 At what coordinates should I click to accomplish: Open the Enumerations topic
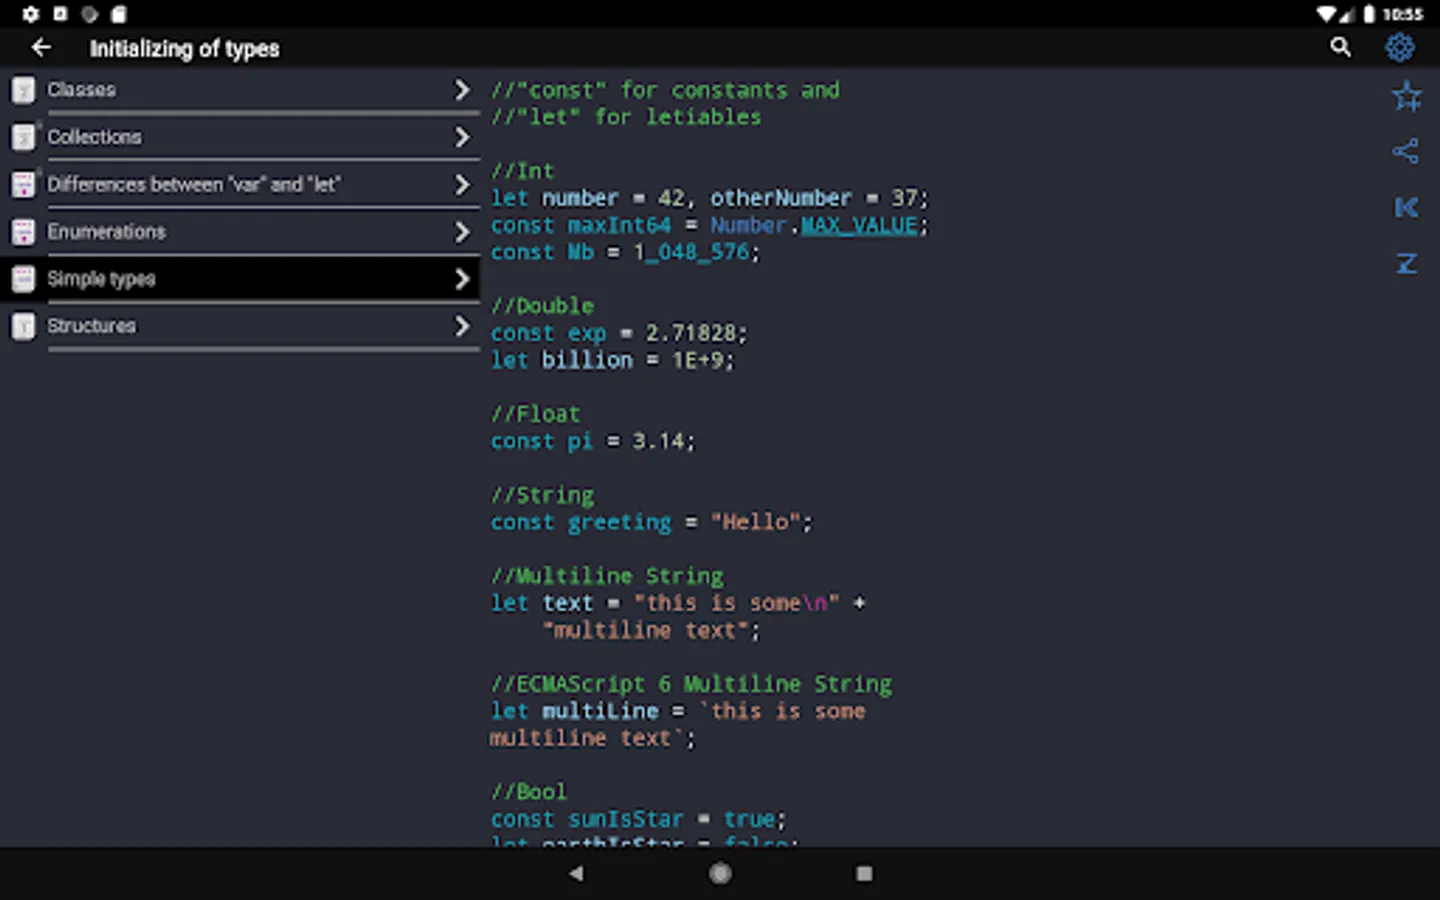pyautogui.click(x=107, y=232)
